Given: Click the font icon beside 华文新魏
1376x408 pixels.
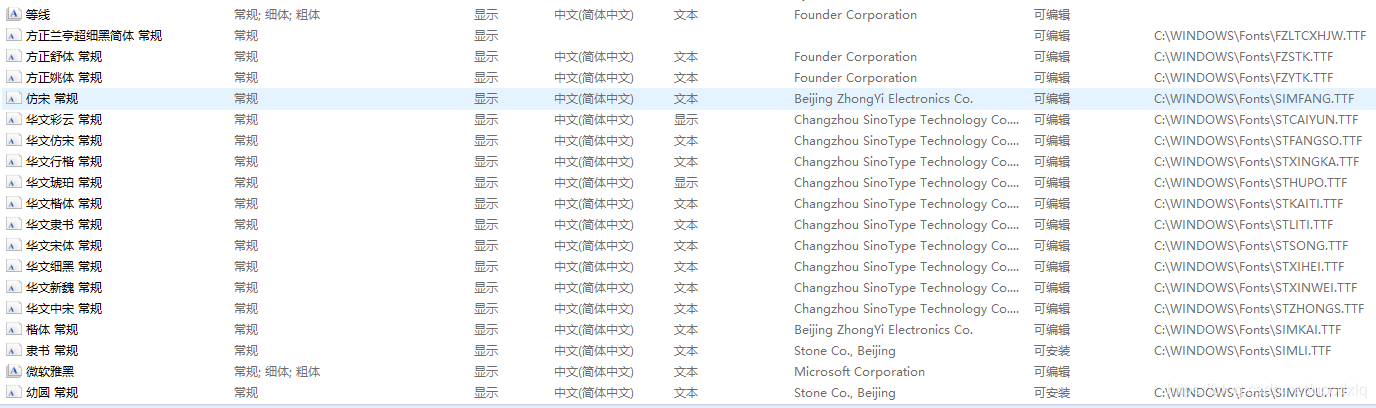Looking at the screenshot, I should (x=13, y=288).
